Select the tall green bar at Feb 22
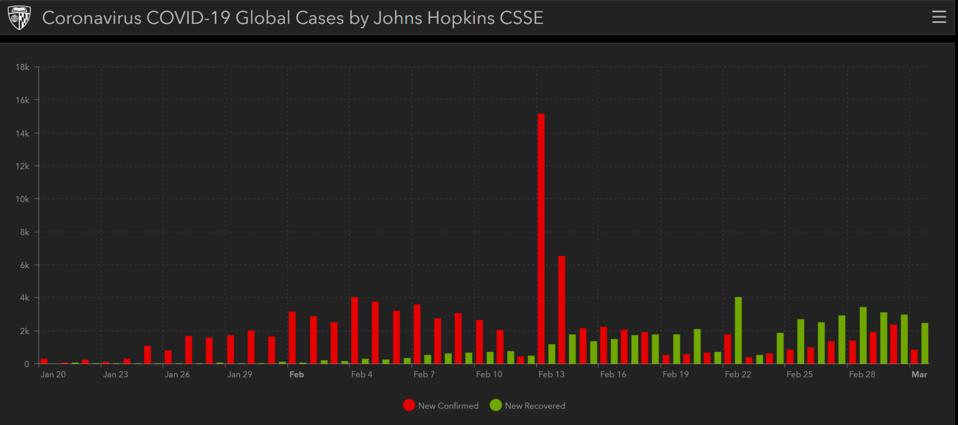958x425 pixels. click(738, 330)
